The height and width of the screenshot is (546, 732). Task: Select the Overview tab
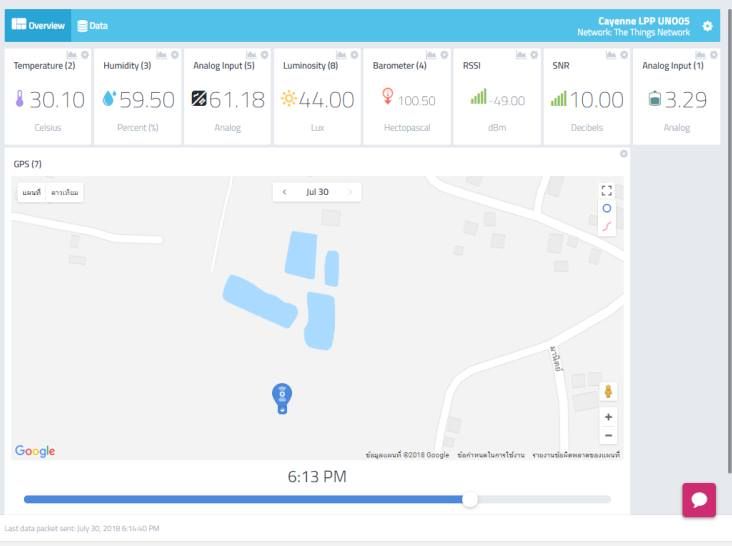point(39,25)
